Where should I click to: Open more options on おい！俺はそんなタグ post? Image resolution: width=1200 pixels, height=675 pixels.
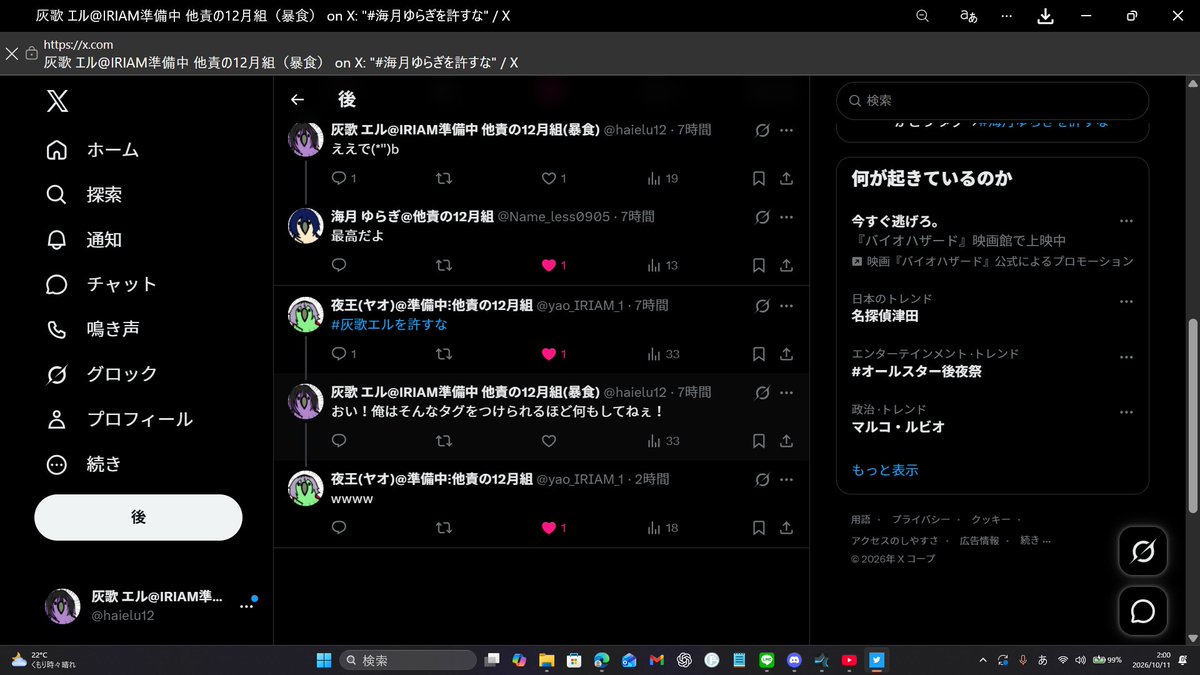(786, 392)
